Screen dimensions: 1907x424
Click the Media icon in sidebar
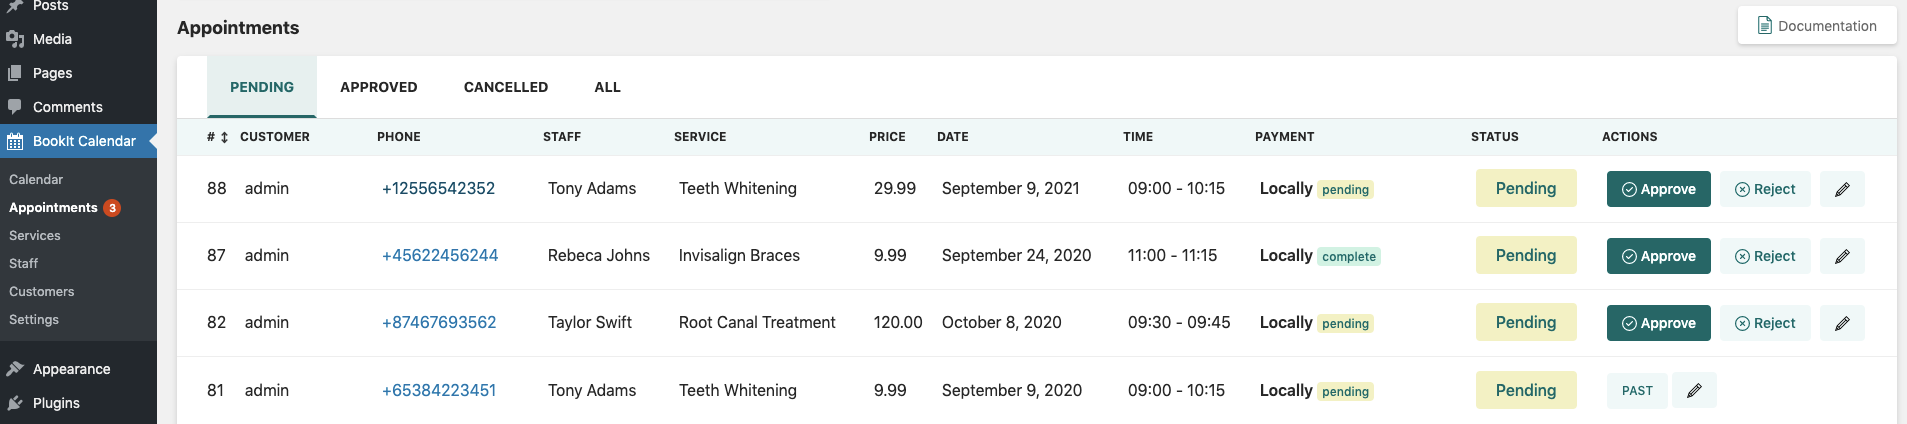click(15, 39)
